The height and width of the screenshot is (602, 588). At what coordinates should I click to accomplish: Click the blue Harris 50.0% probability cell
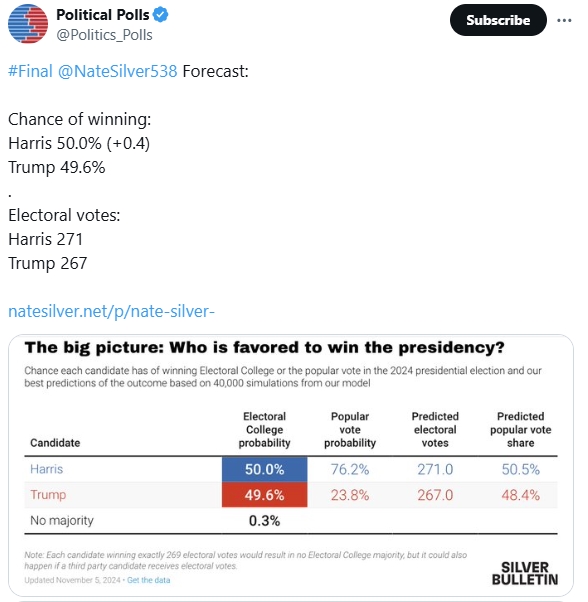[264, 469]
